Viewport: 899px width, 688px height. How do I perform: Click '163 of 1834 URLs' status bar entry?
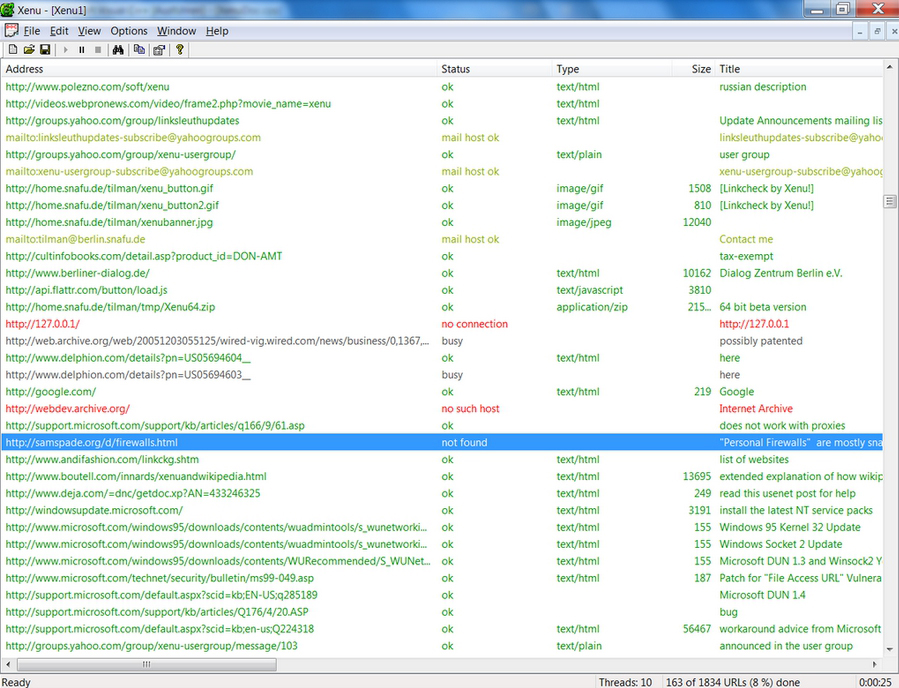[733, 682]
